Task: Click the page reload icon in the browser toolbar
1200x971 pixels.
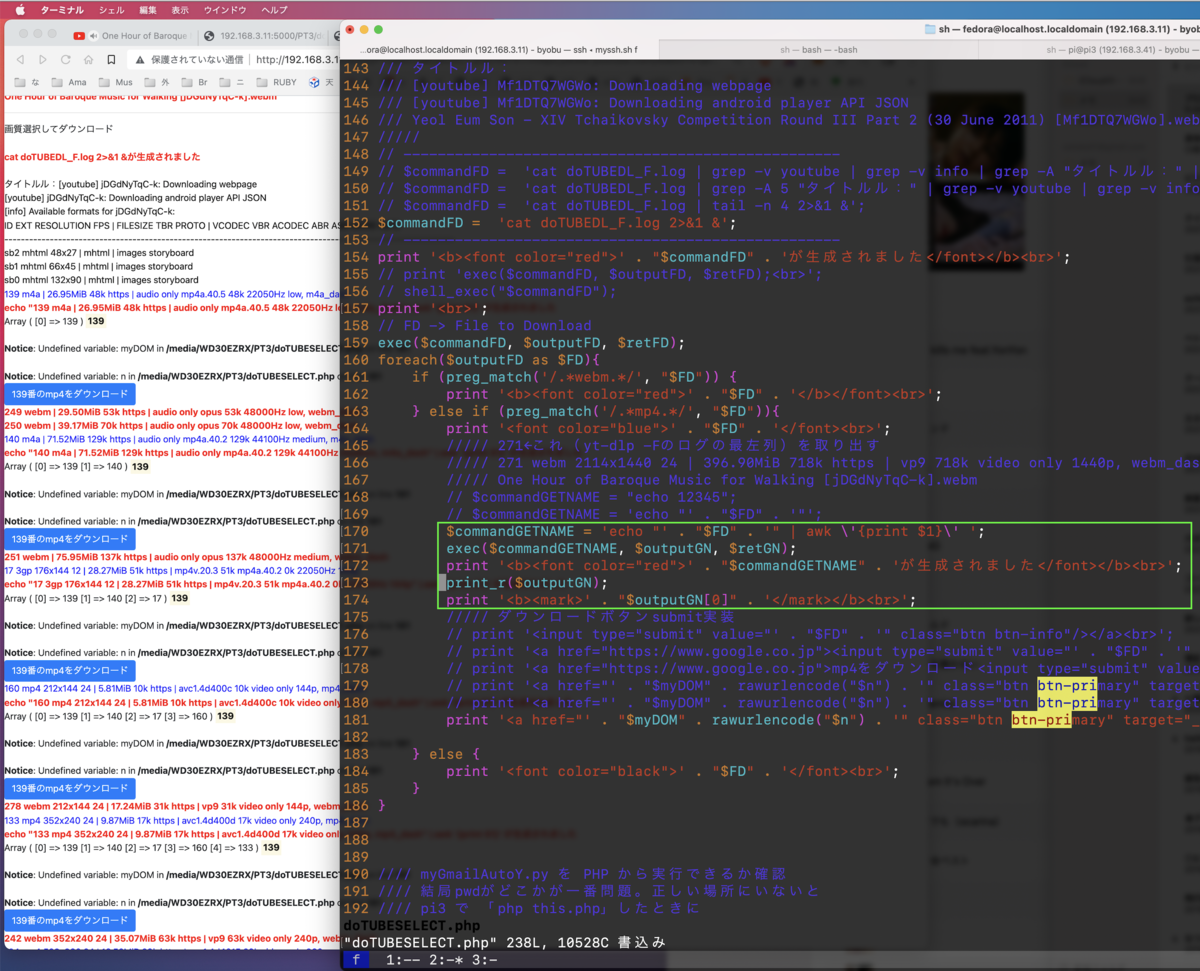Action: (66, 59)
